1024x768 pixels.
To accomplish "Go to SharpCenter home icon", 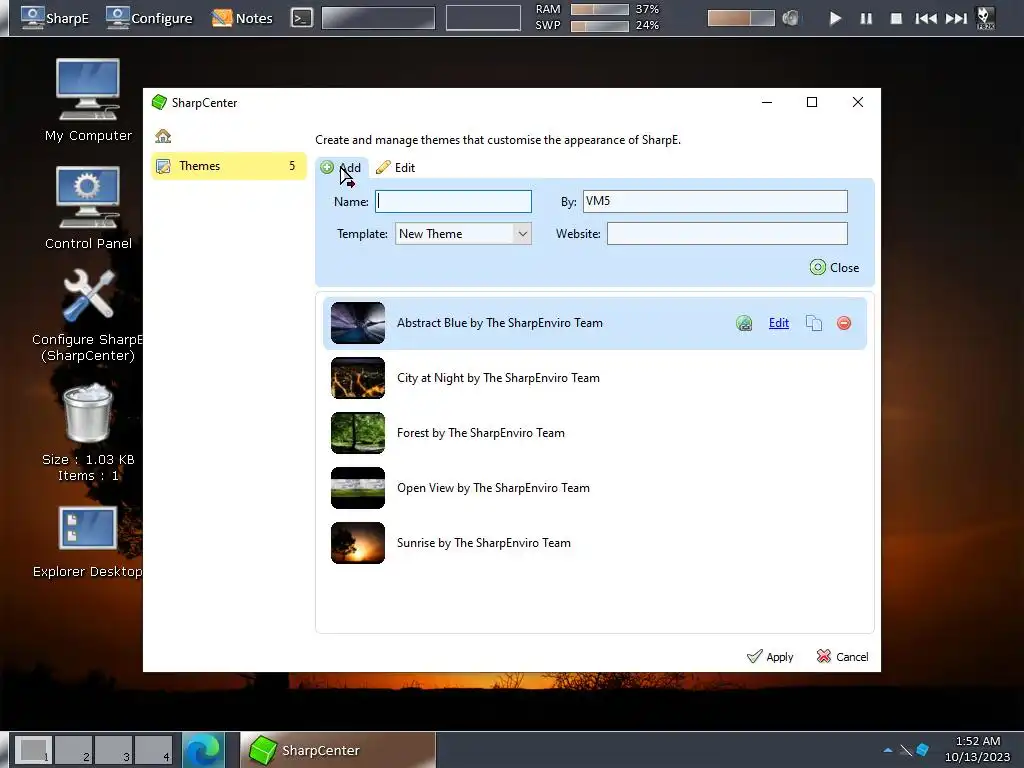I will pos(163,136).
